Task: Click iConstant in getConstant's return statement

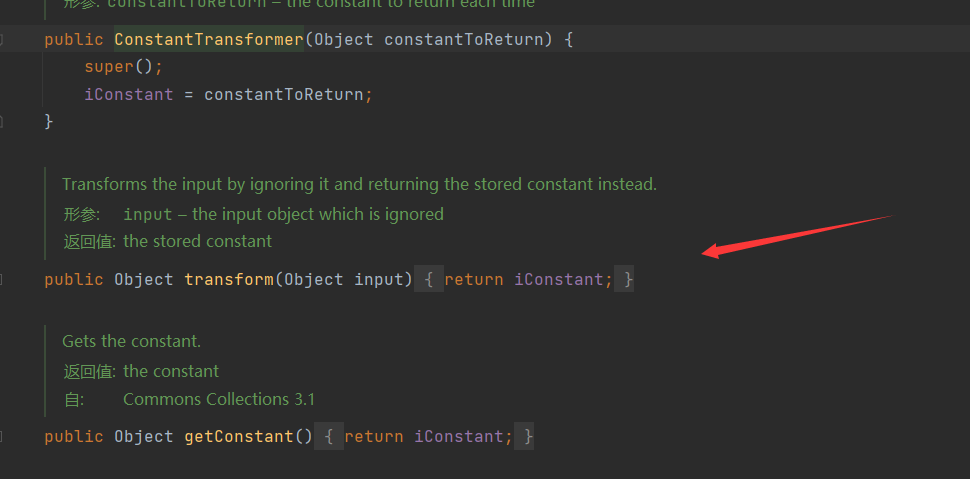Action: [x=459, y=437]
